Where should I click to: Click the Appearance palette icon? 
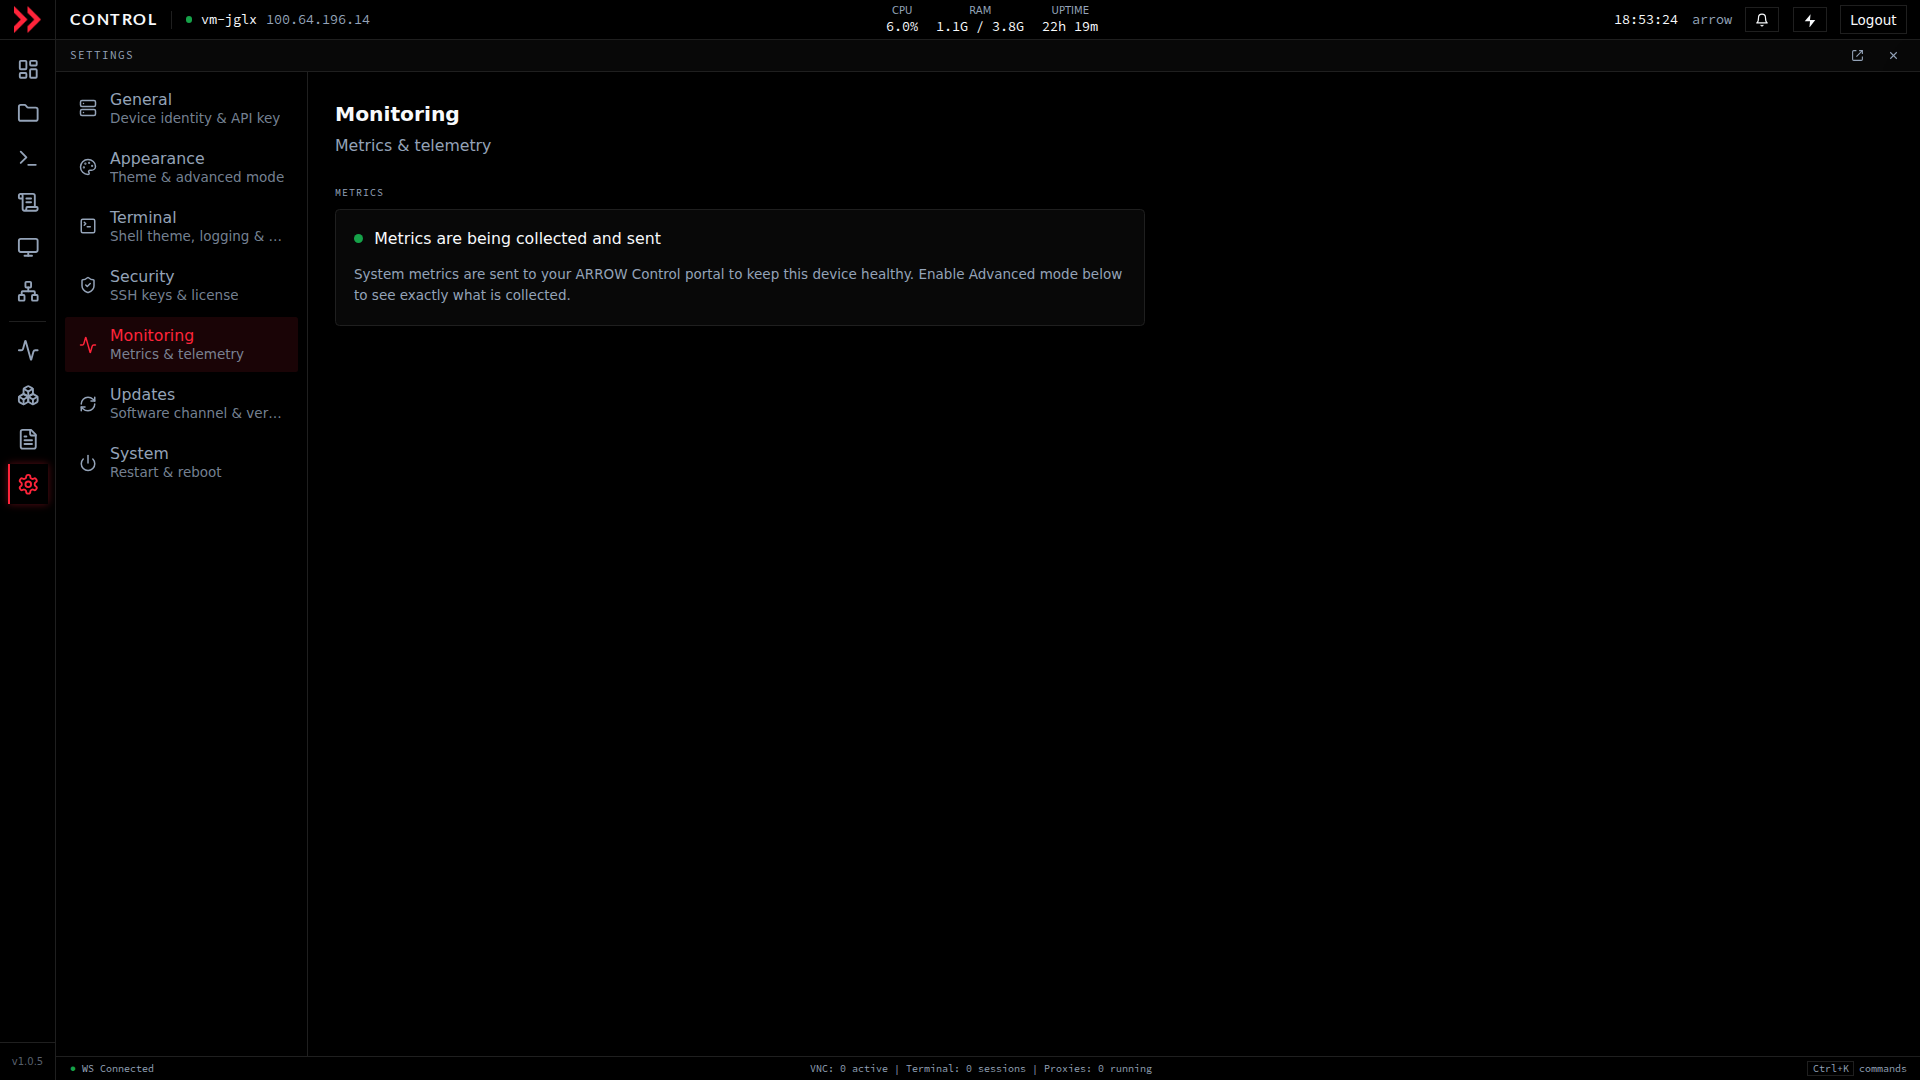pos(88,167)
